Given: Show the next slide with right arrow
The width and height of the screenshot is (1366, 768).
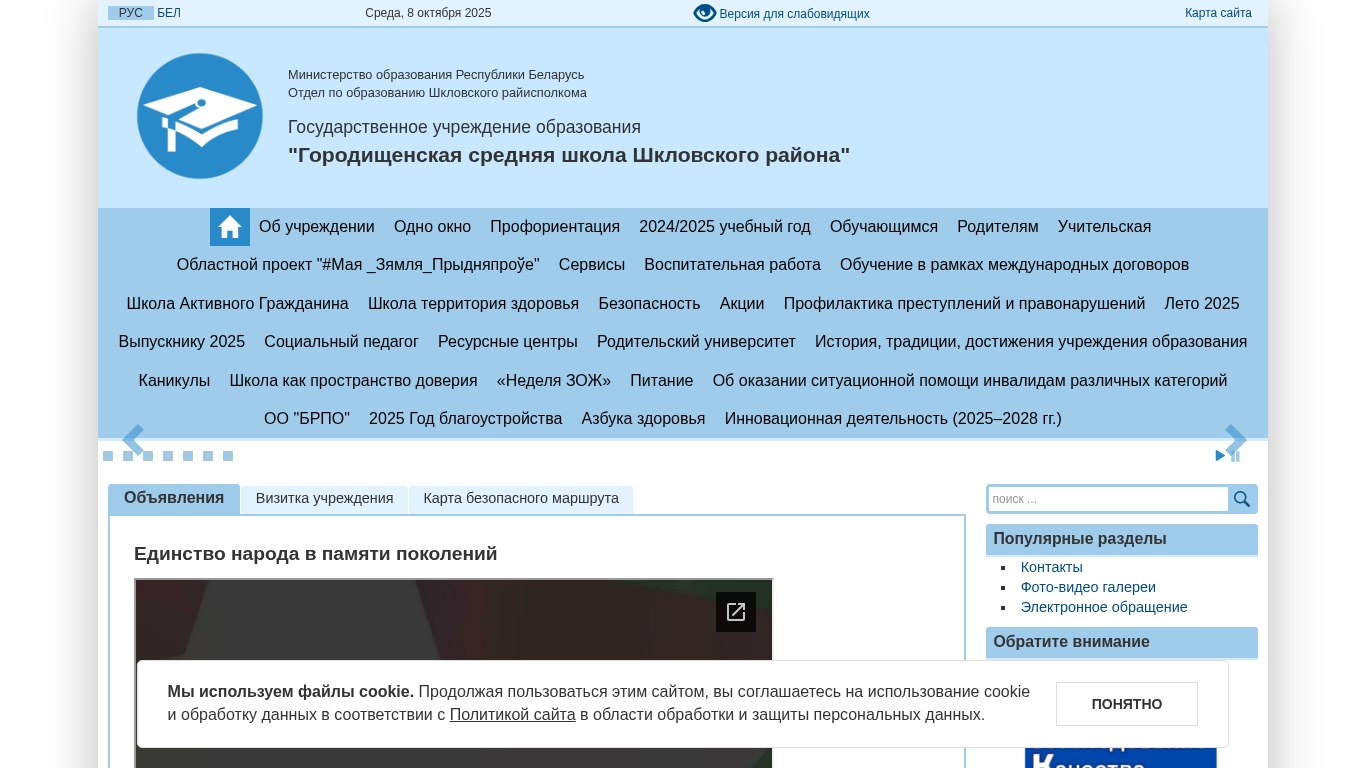Looking at the screenshot, I should click(1236, 439).
